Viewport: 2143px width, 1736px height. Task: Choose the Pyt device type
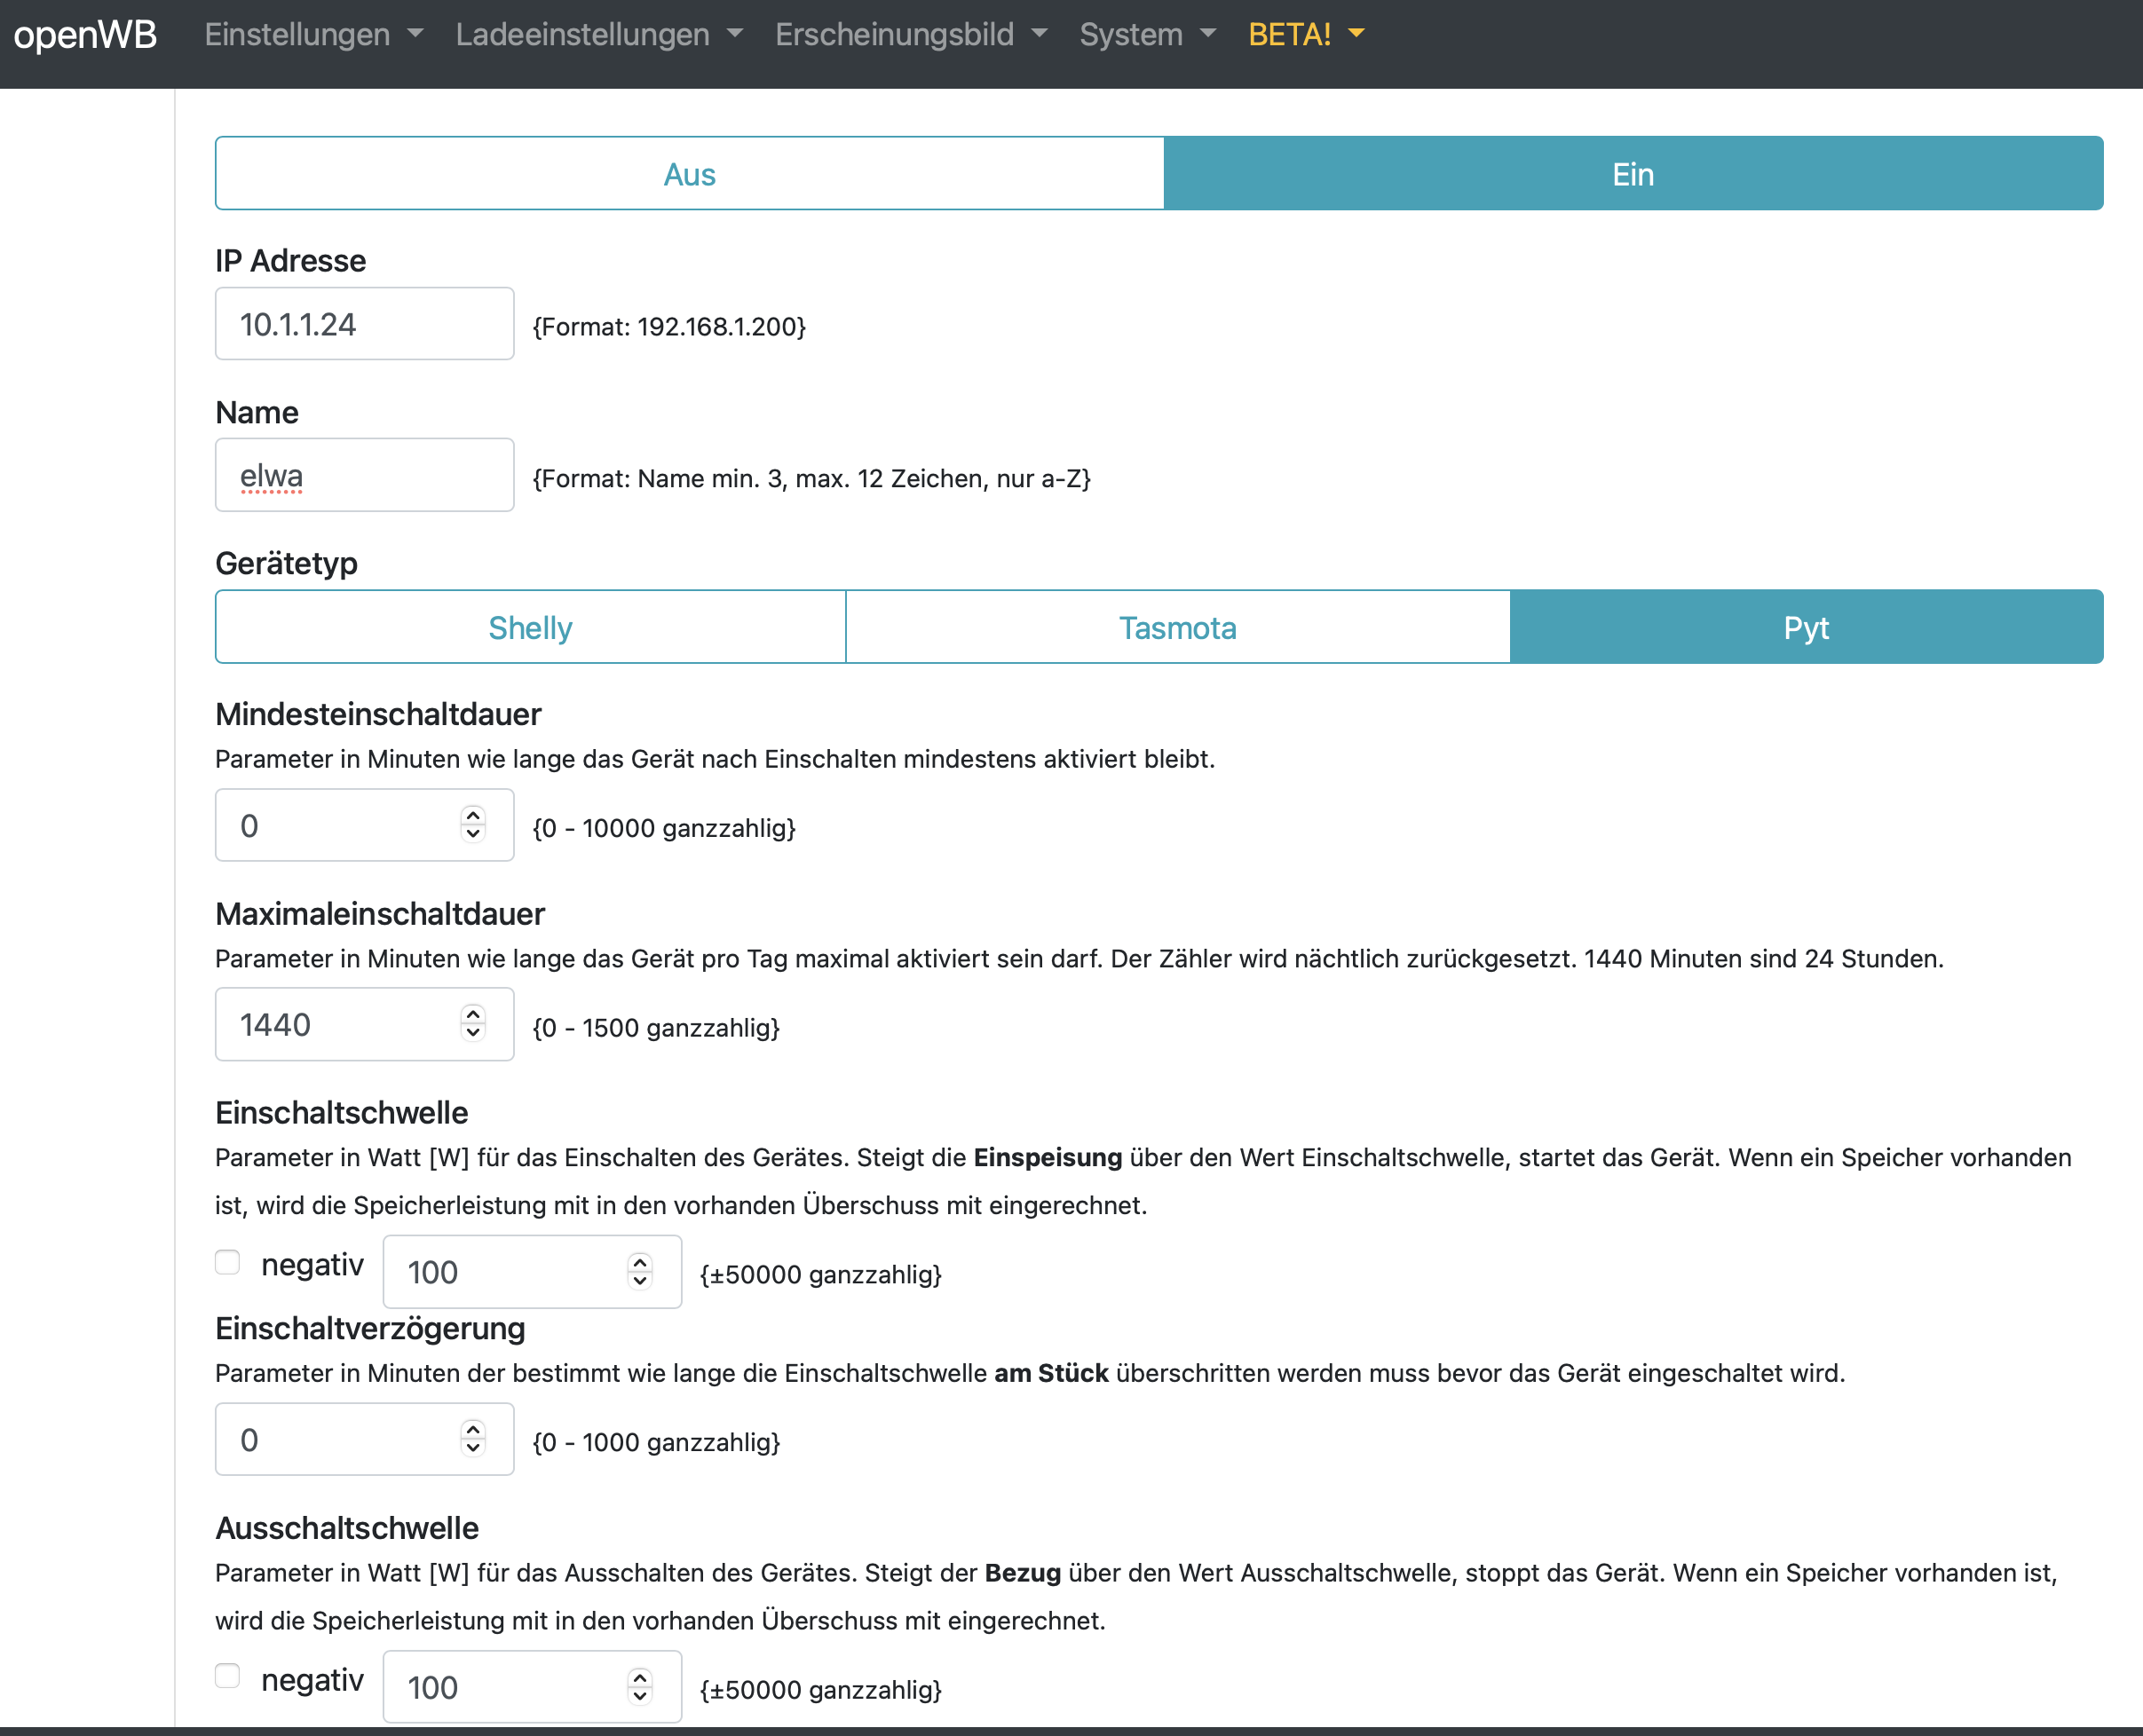click(1805, 627)
